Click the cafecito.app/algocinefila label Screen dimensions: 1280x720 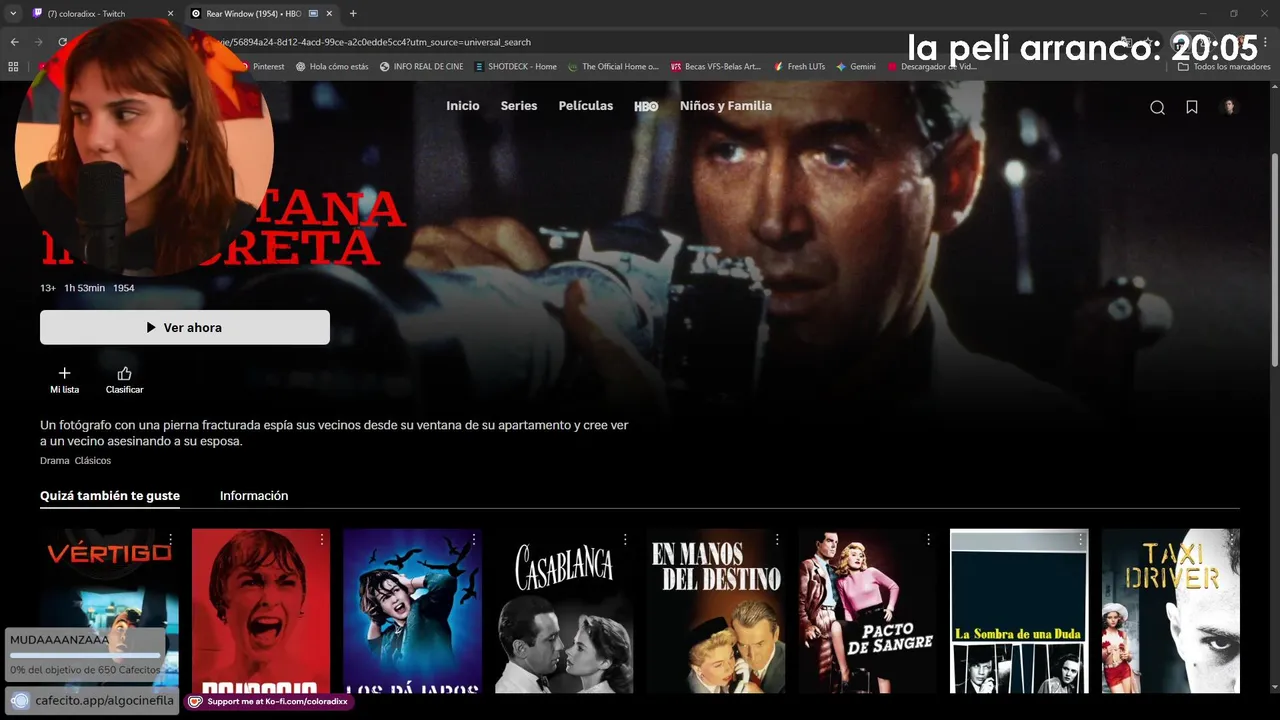(92, 700)
